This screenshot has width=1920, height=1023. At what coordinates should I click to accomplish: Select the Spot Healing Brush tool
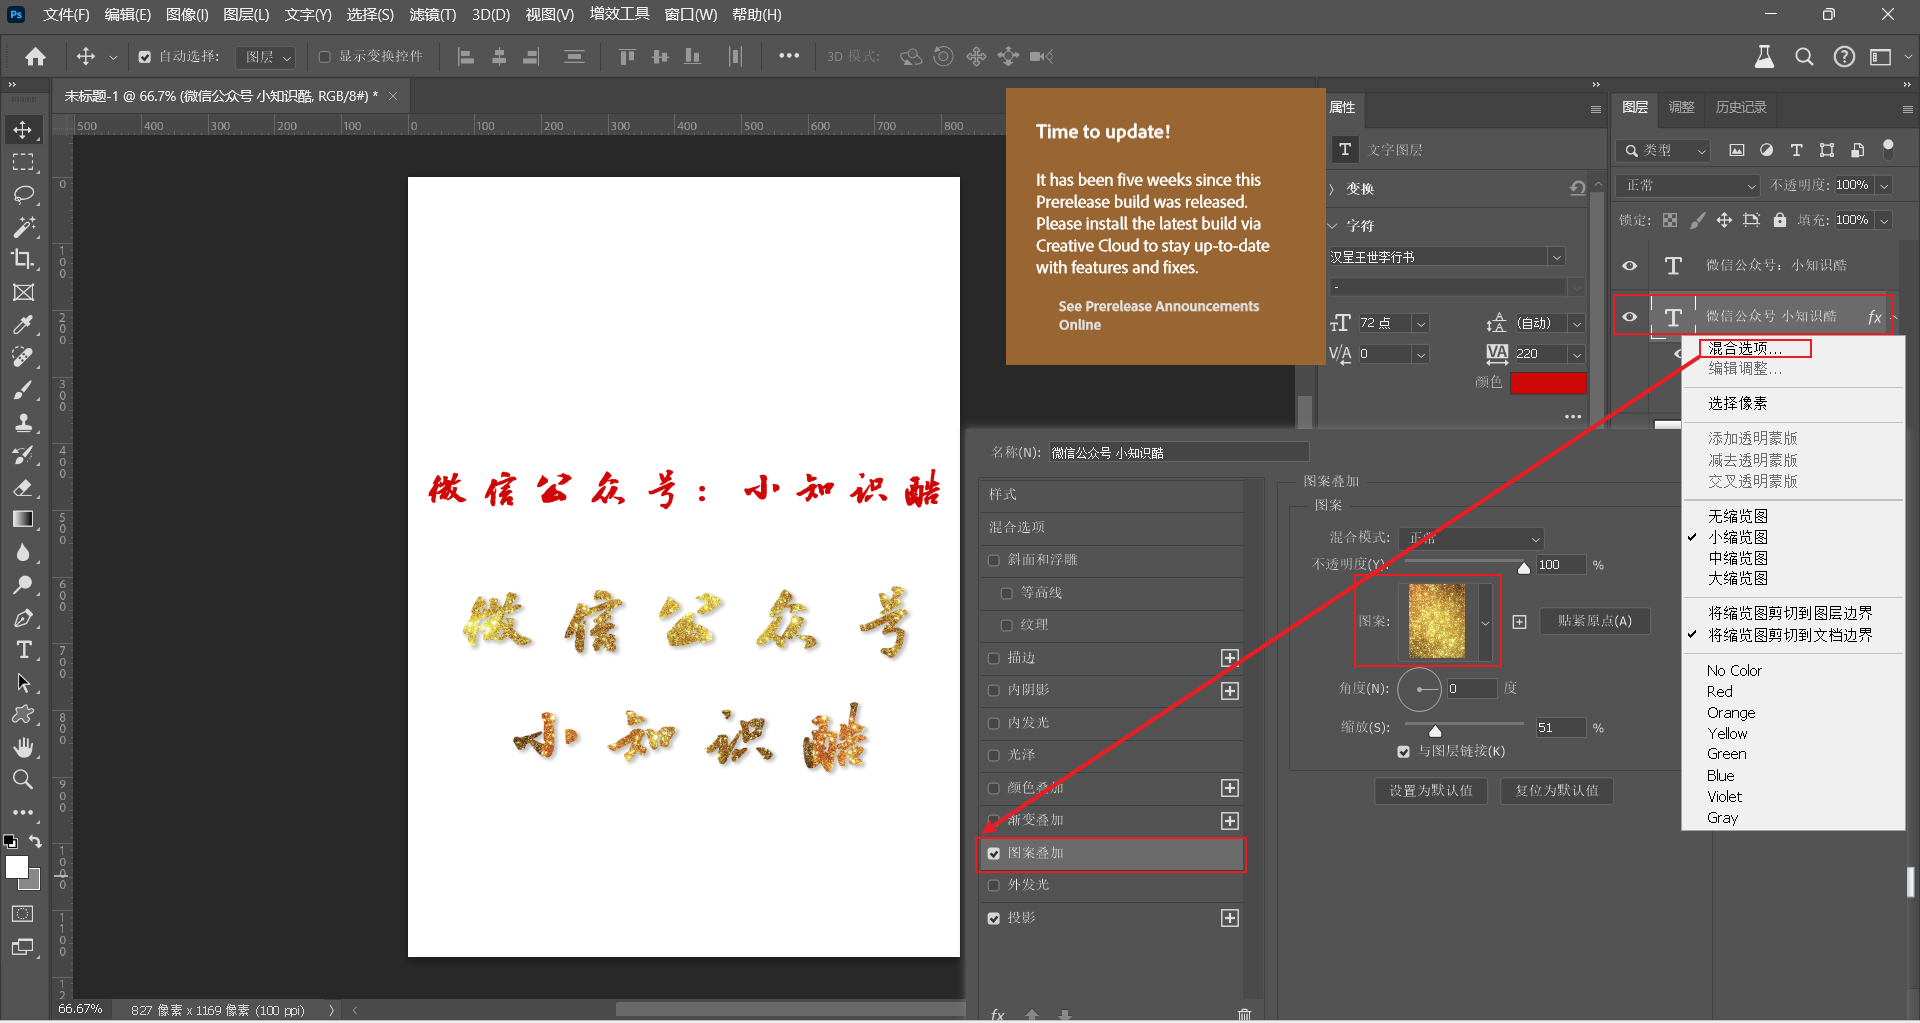point(23,357)
